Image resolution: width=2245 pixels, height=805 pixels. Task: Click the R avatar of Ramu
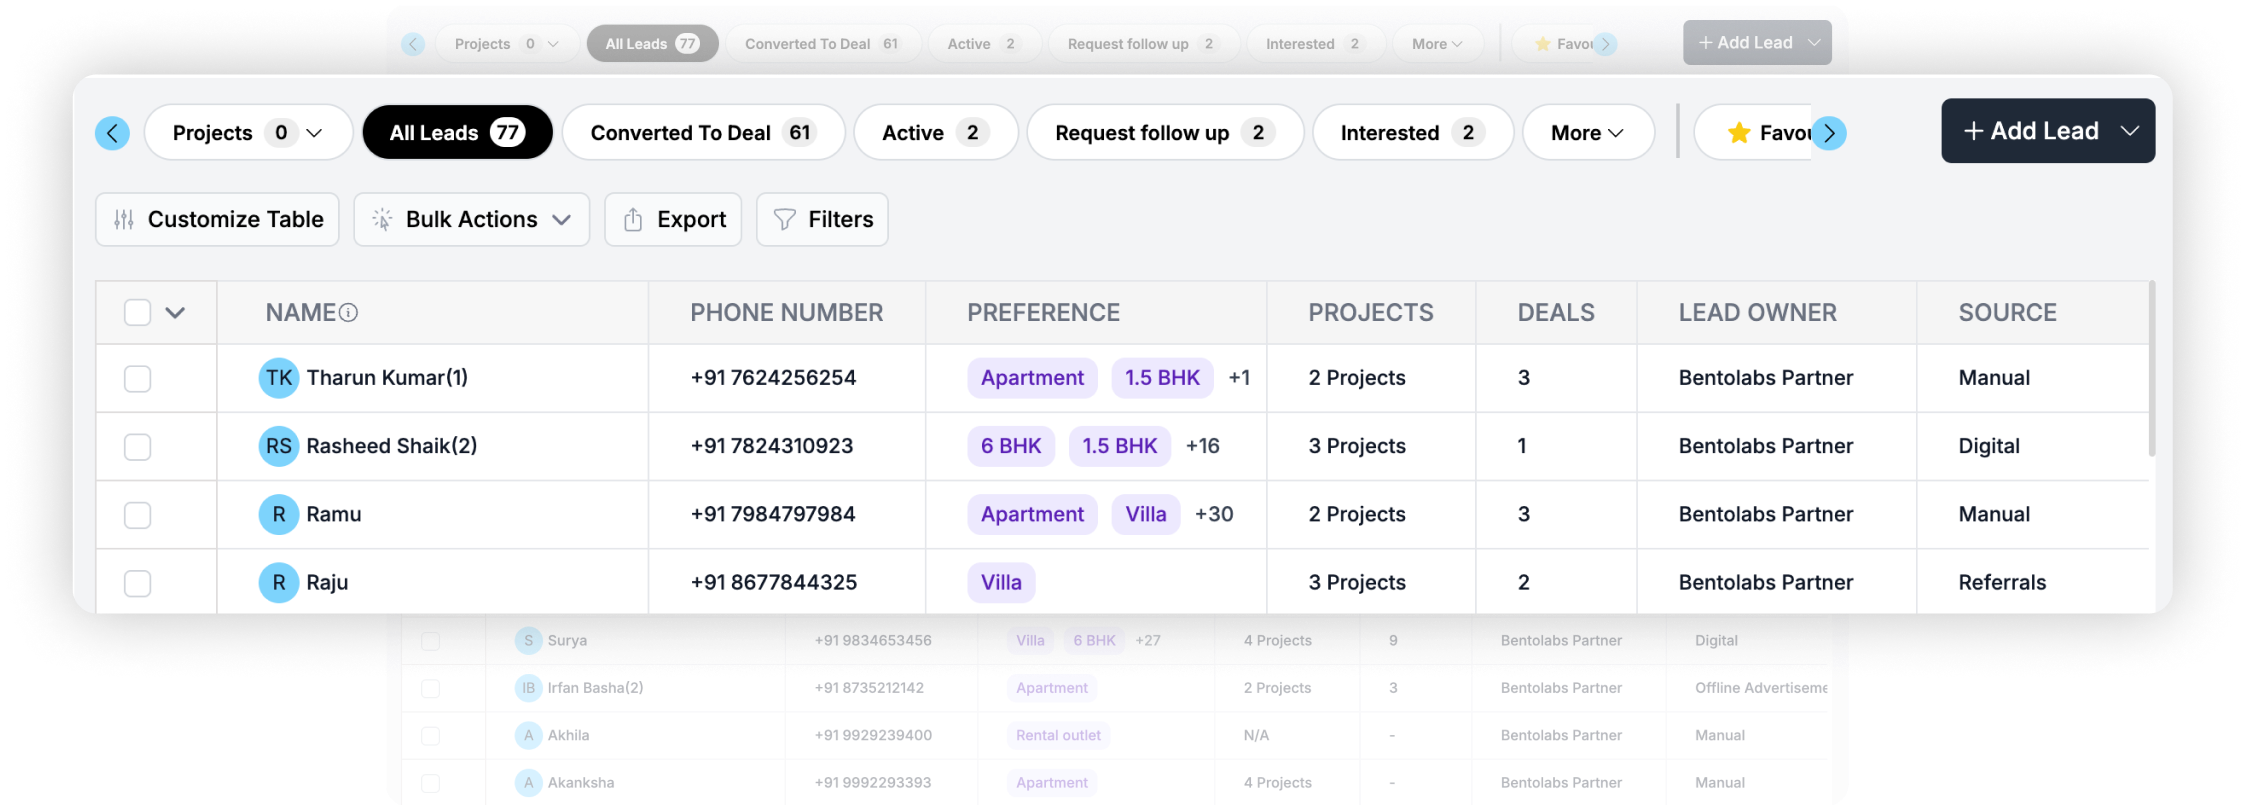[x=279, y=514]
